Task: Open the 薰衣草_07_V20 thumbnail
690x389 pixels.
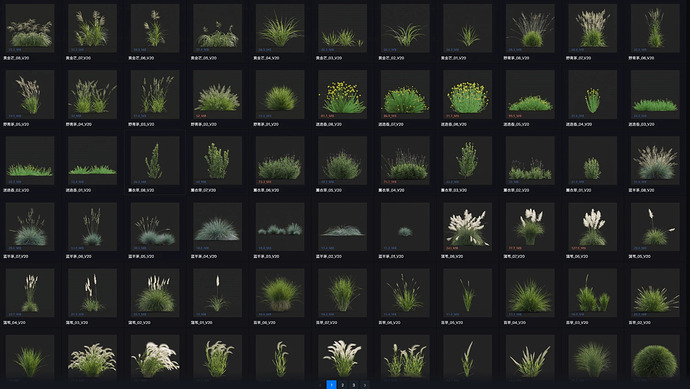Action: (x=217, y=160)
